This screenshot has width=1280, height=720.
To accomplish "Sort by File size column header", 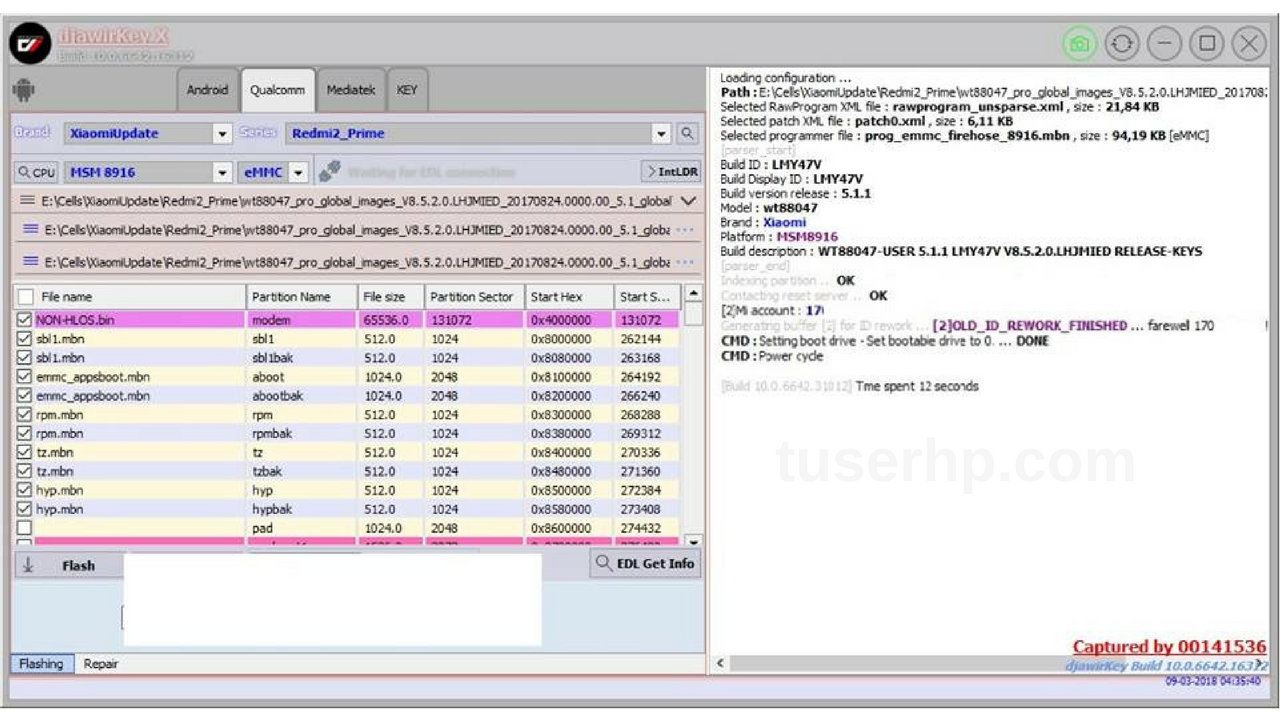I will click(390, 297).
